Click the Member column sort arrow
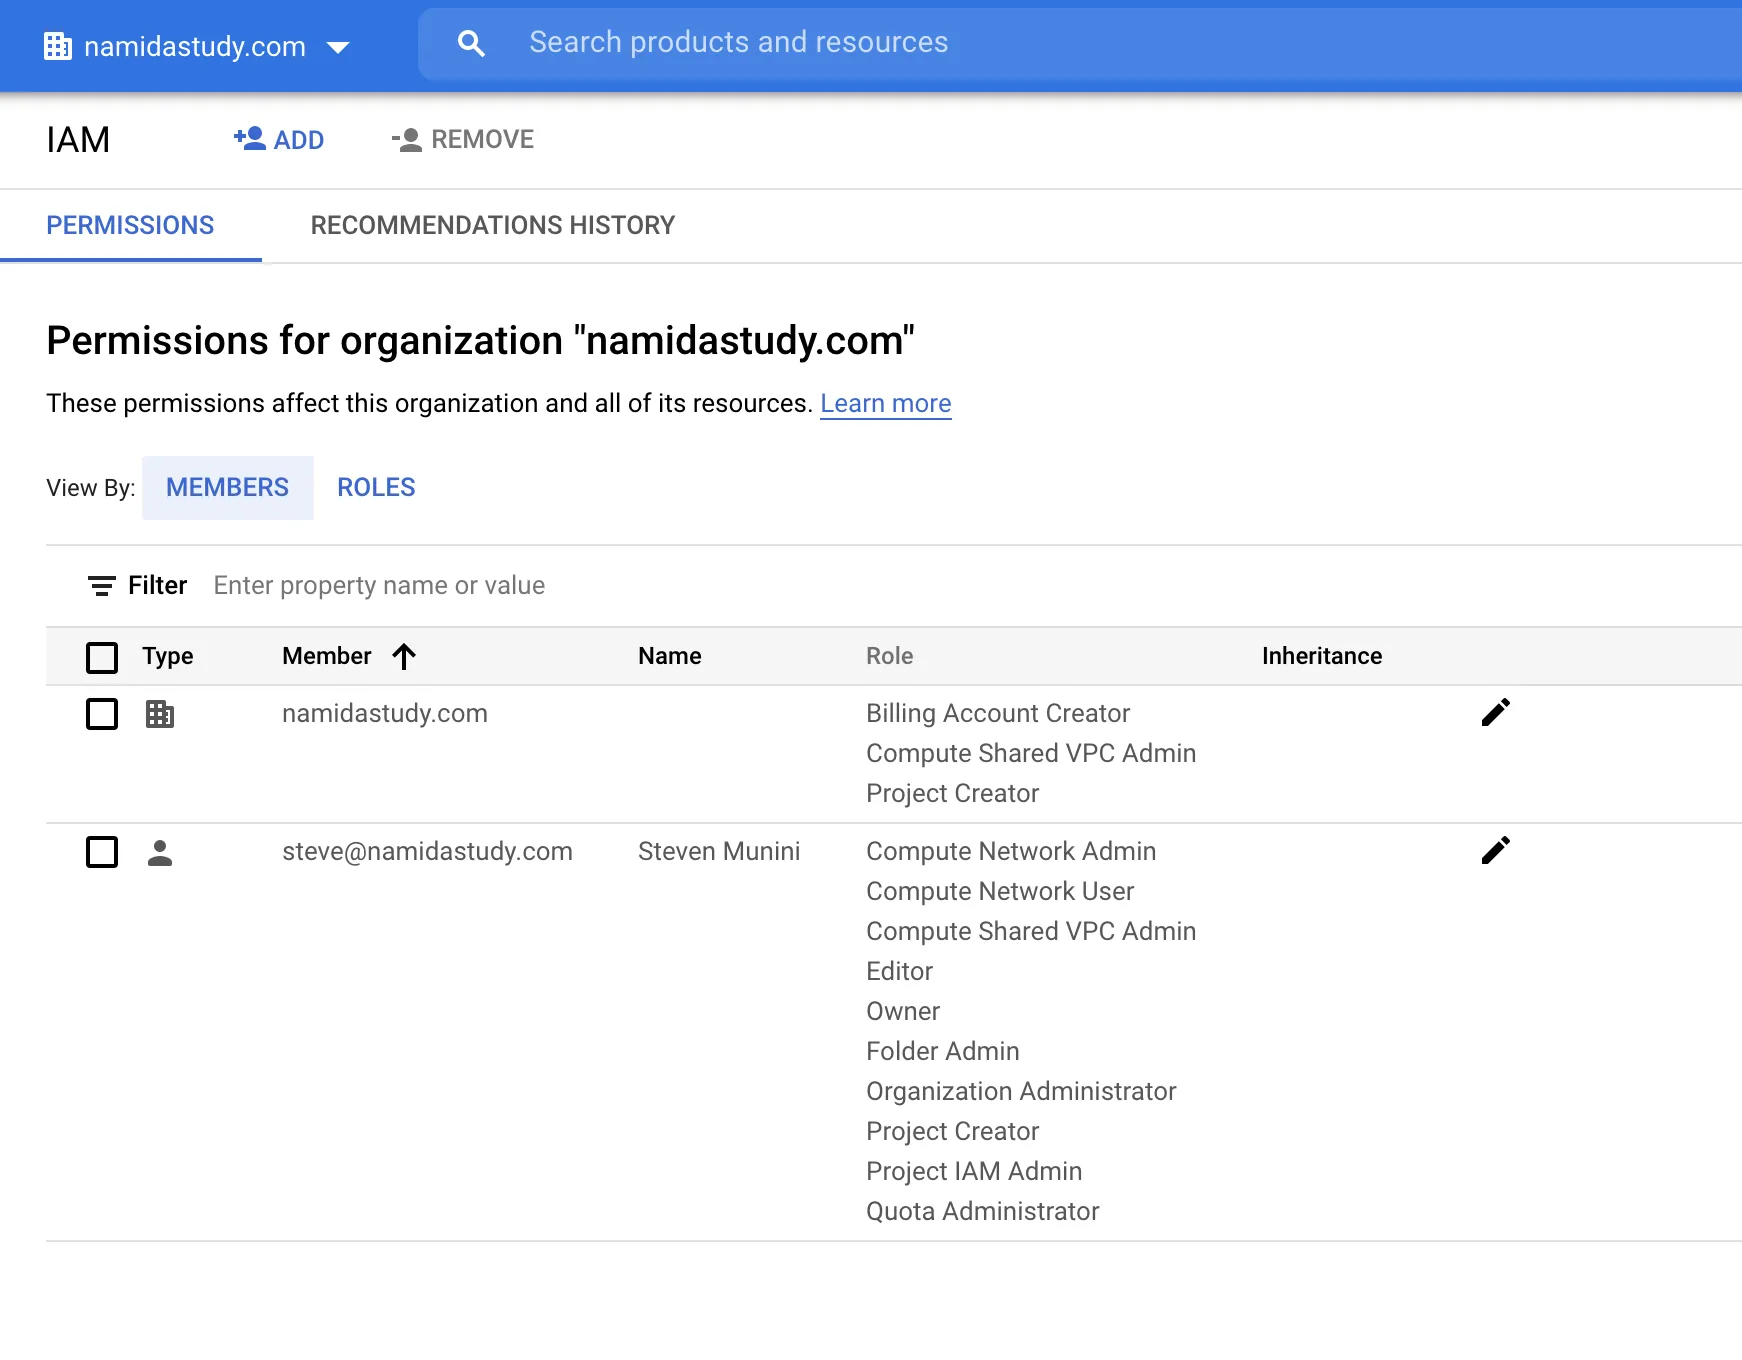Viewport: 1742px width, 1360px height. 404,656
